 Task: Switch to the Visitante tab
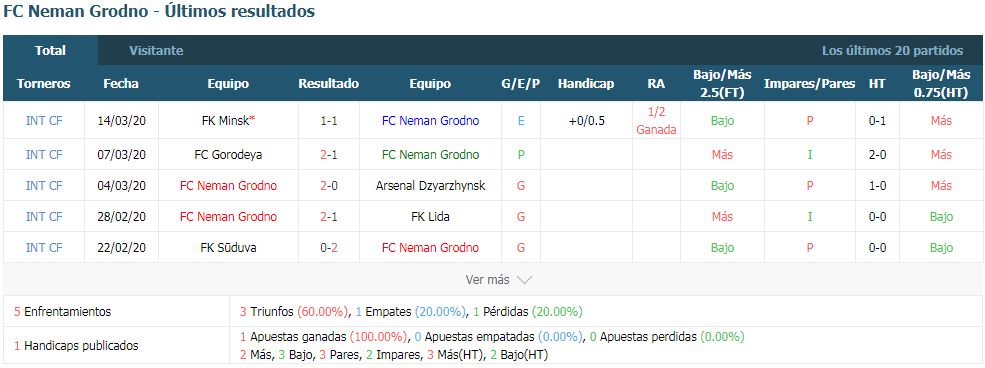click(156, 51)
